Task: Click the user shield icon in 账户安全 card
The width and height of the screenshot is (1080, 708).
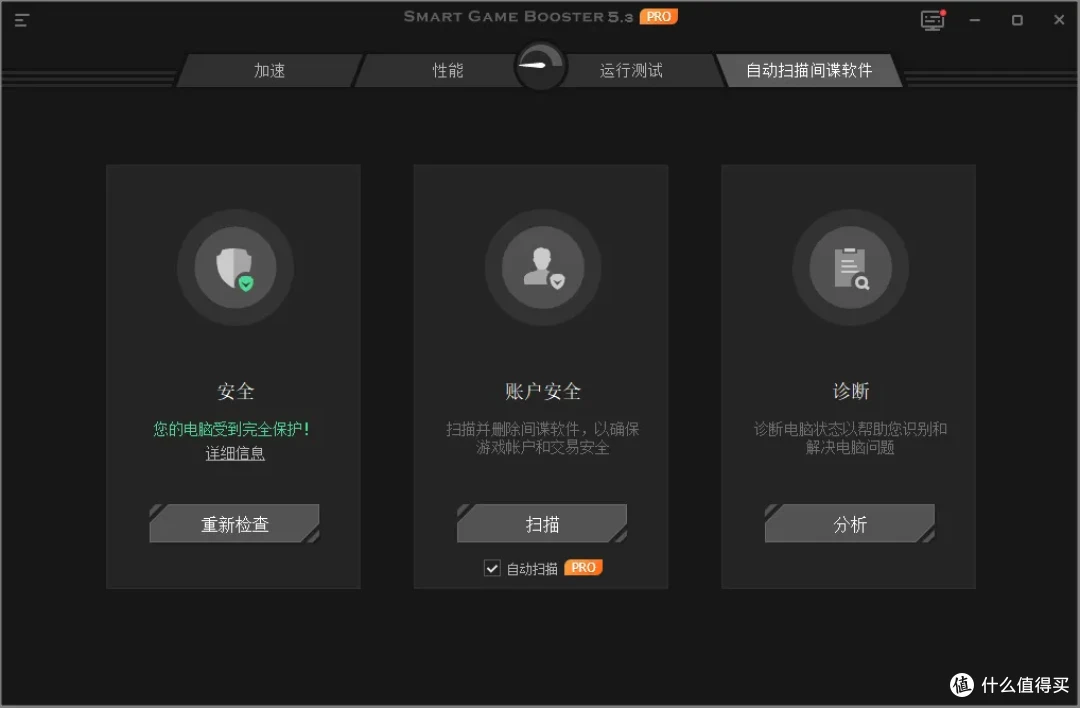Action: pos(543,268)
